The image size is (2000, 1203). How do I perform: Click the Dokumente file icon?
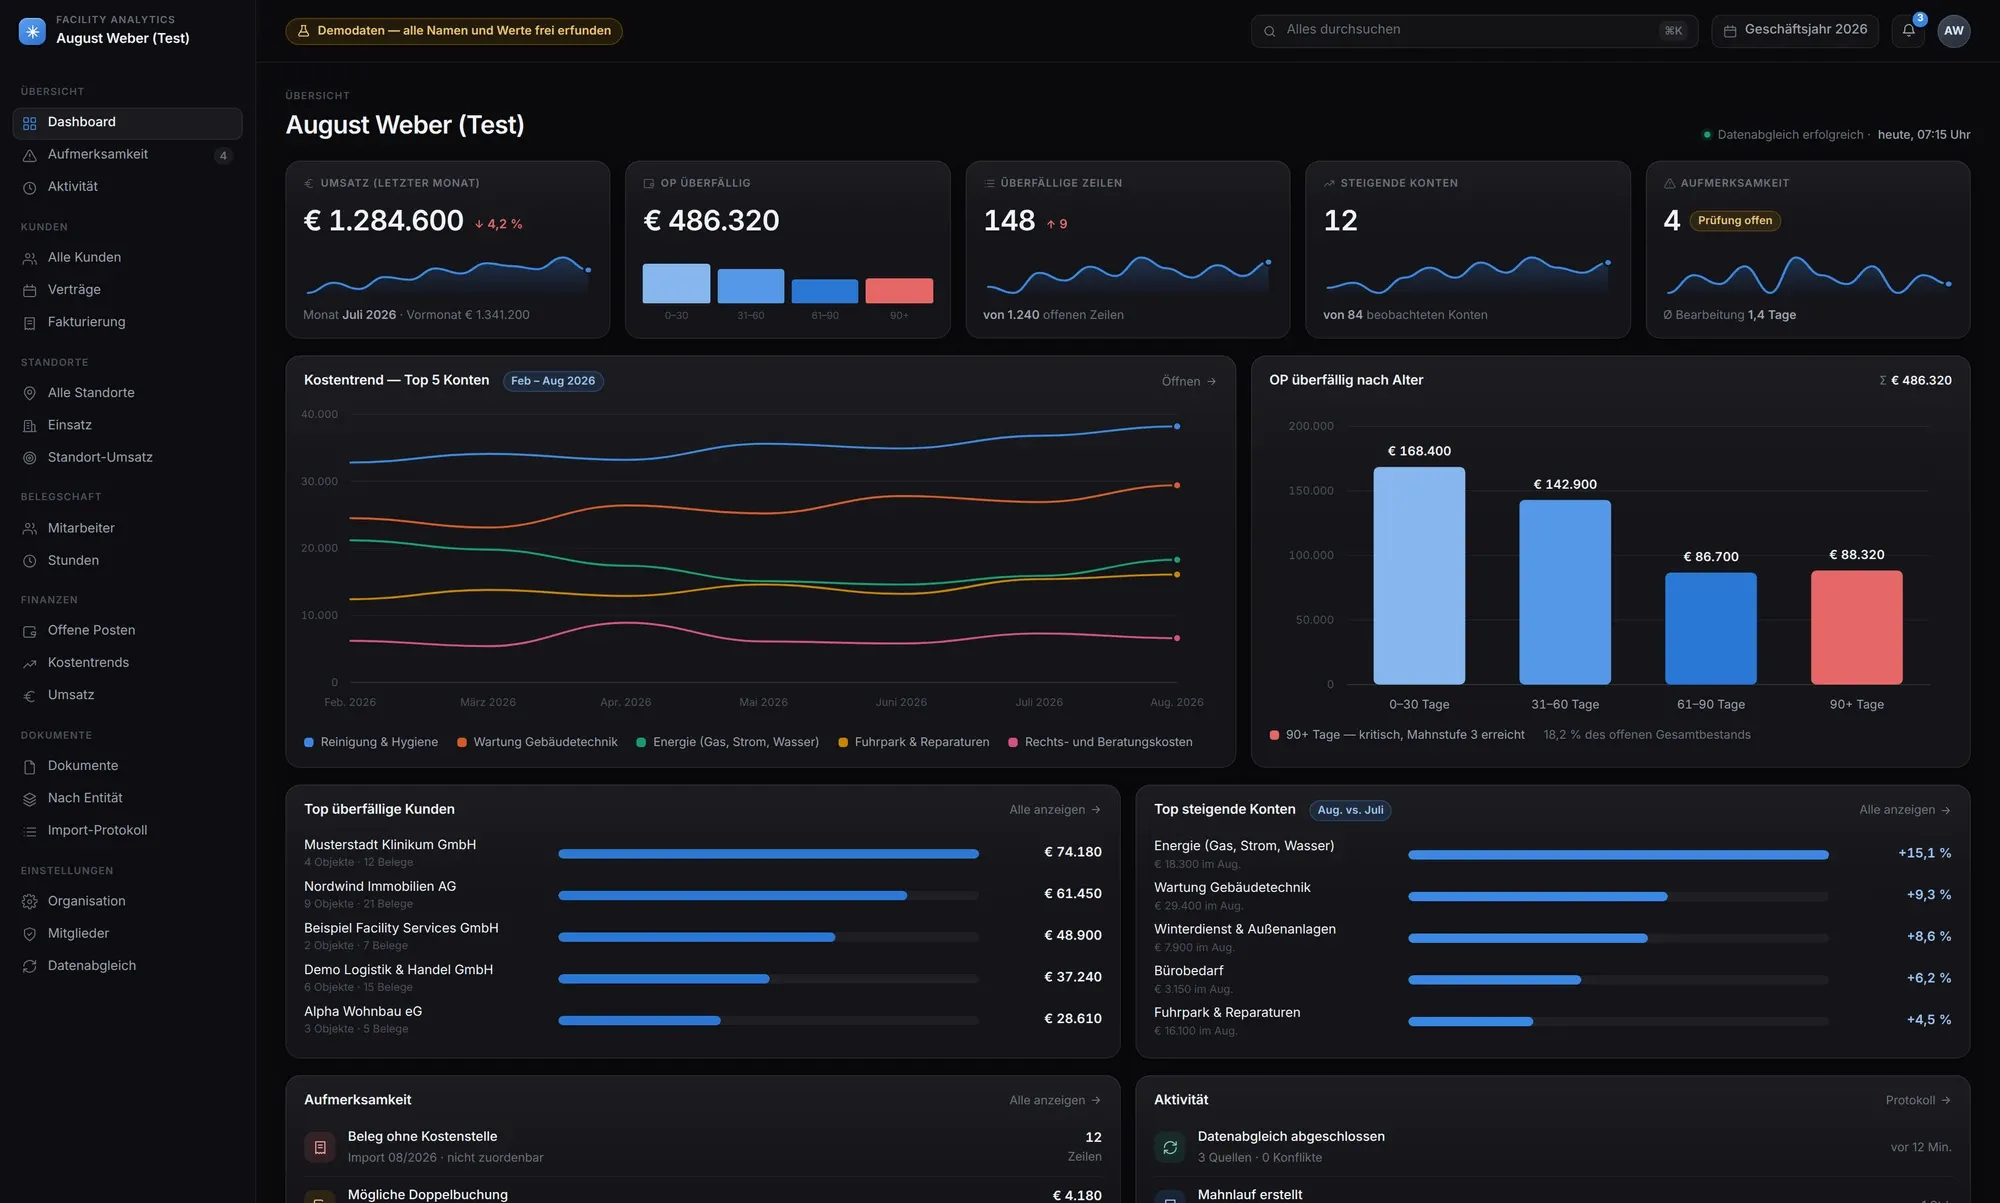point(30,766)
